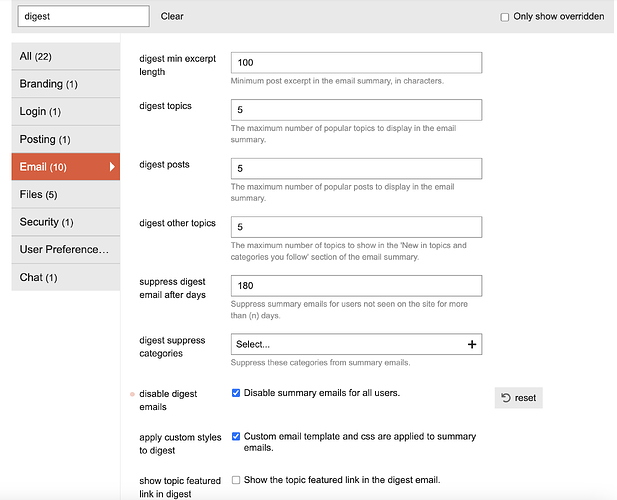Click the suppress digest email after days field
The width and height of the screenshot is (617, 500).
pyautogui.click(x=356, y=286)
